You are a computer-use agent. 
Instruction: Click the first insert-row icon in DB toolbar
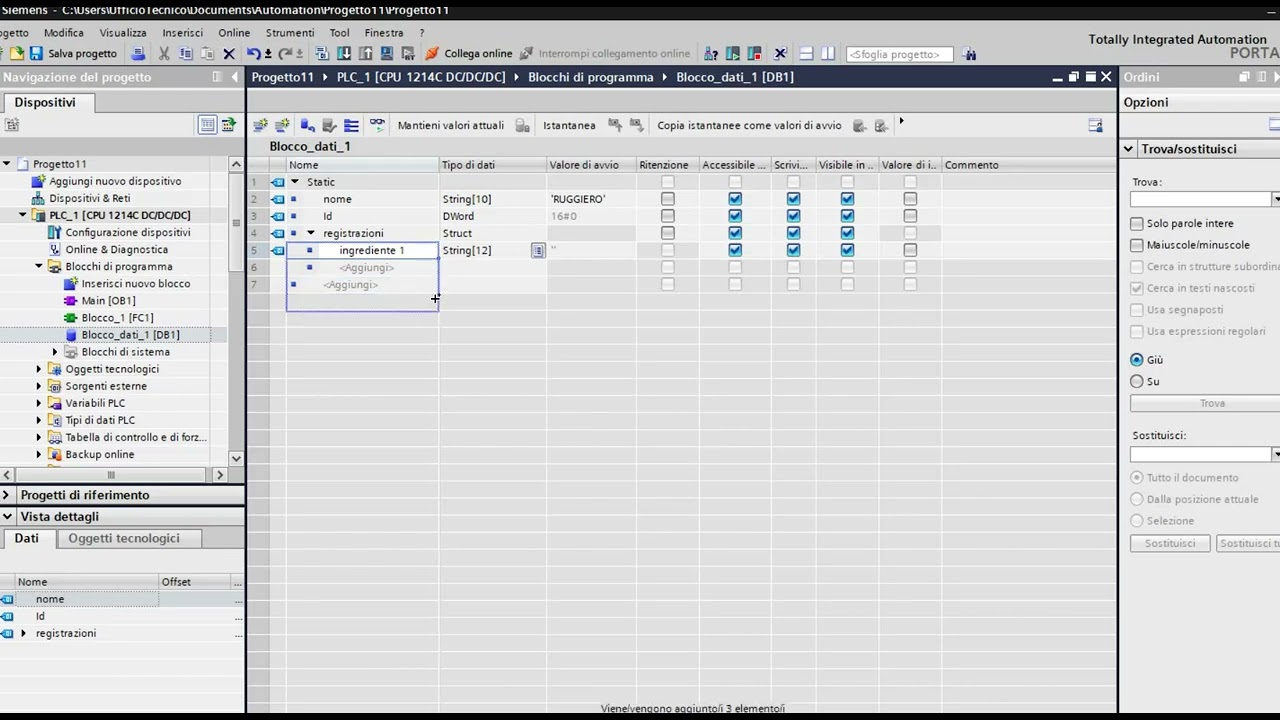[260, 126]
